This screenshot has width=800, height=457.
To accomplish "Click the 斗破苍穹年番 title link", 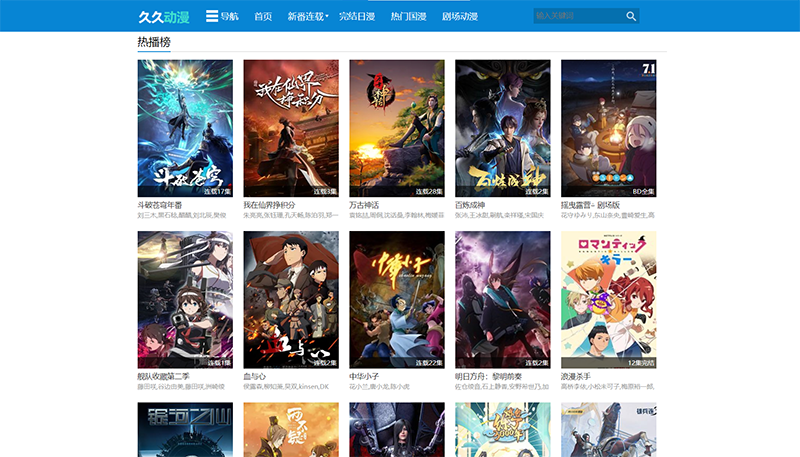I will pyautogui.click(x=160, y=205).
